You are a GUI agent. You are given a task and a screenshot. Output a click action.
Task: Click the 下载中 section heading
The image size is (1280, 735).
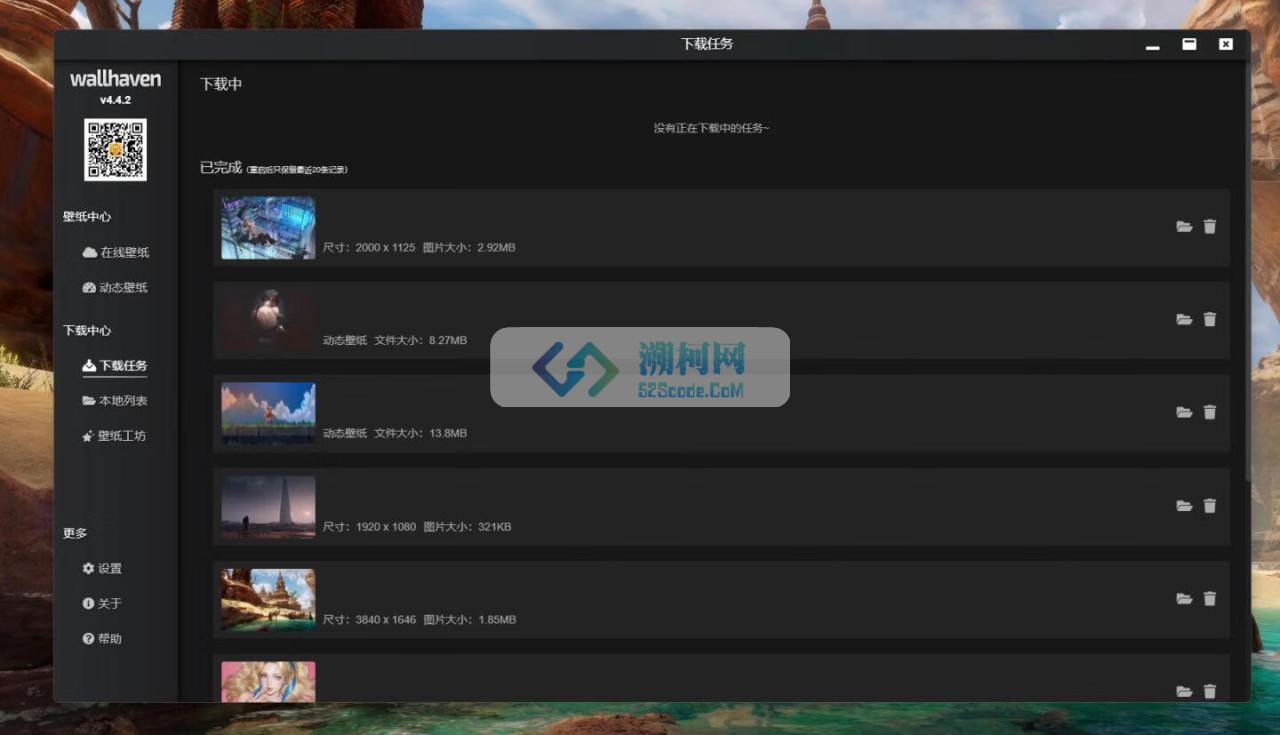221,84
